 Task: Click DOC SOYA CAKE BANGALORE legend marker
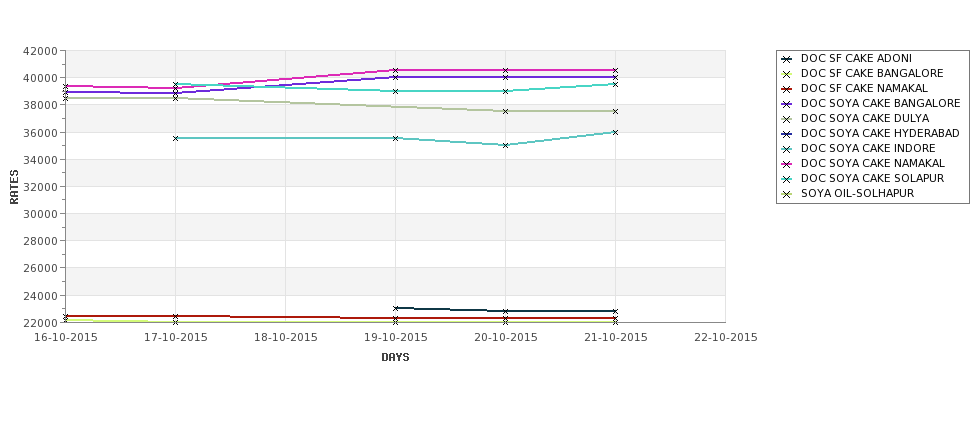(787, 104)
